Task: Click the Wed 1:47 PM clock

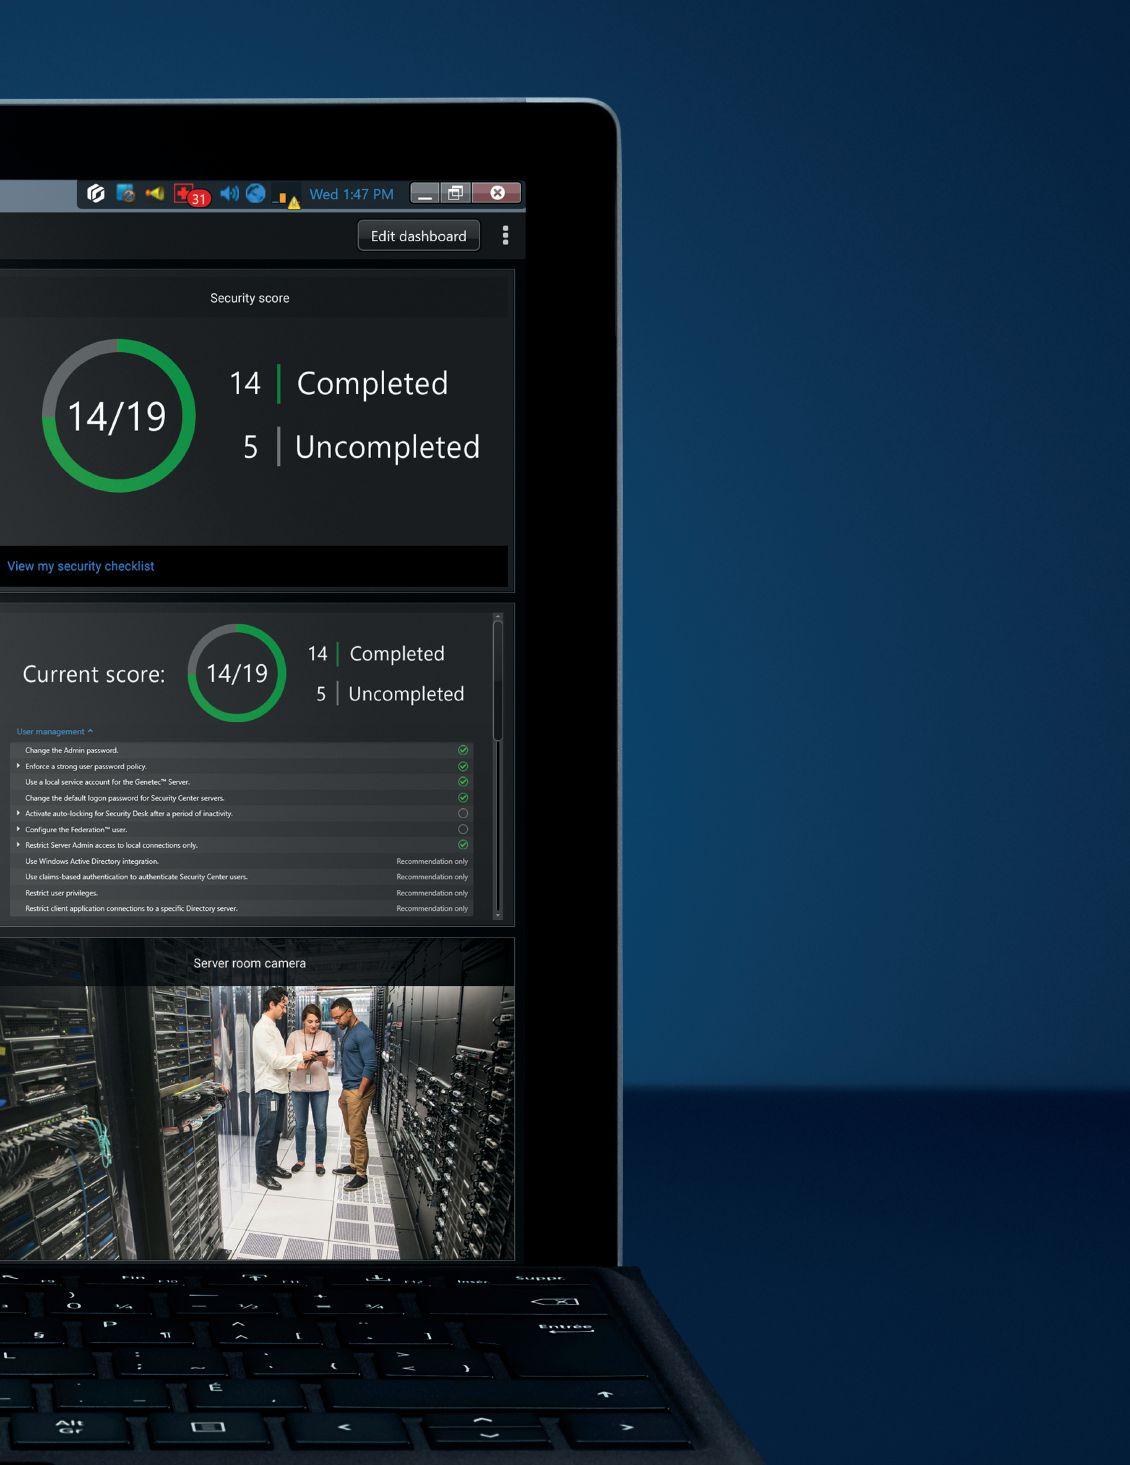Action: (x=351, y=194)
